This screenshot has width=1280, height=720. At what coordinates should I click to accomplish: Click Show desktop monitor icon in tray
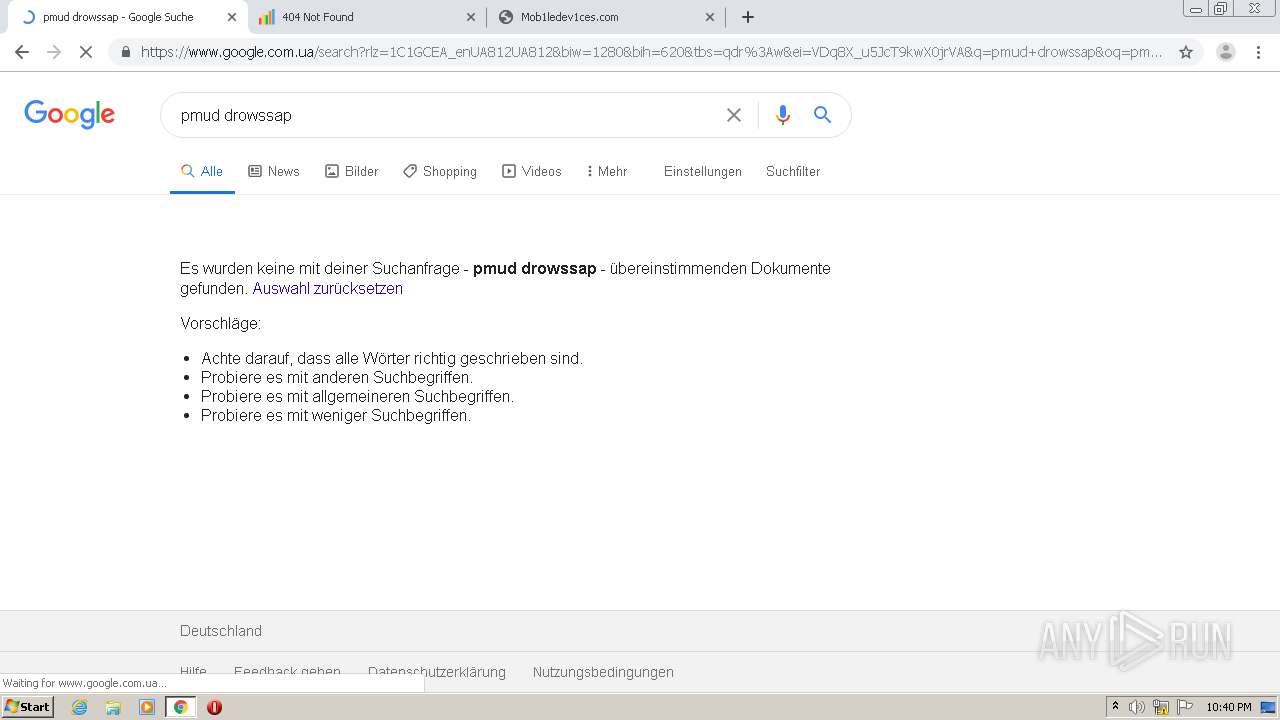tap(1268, 707)
